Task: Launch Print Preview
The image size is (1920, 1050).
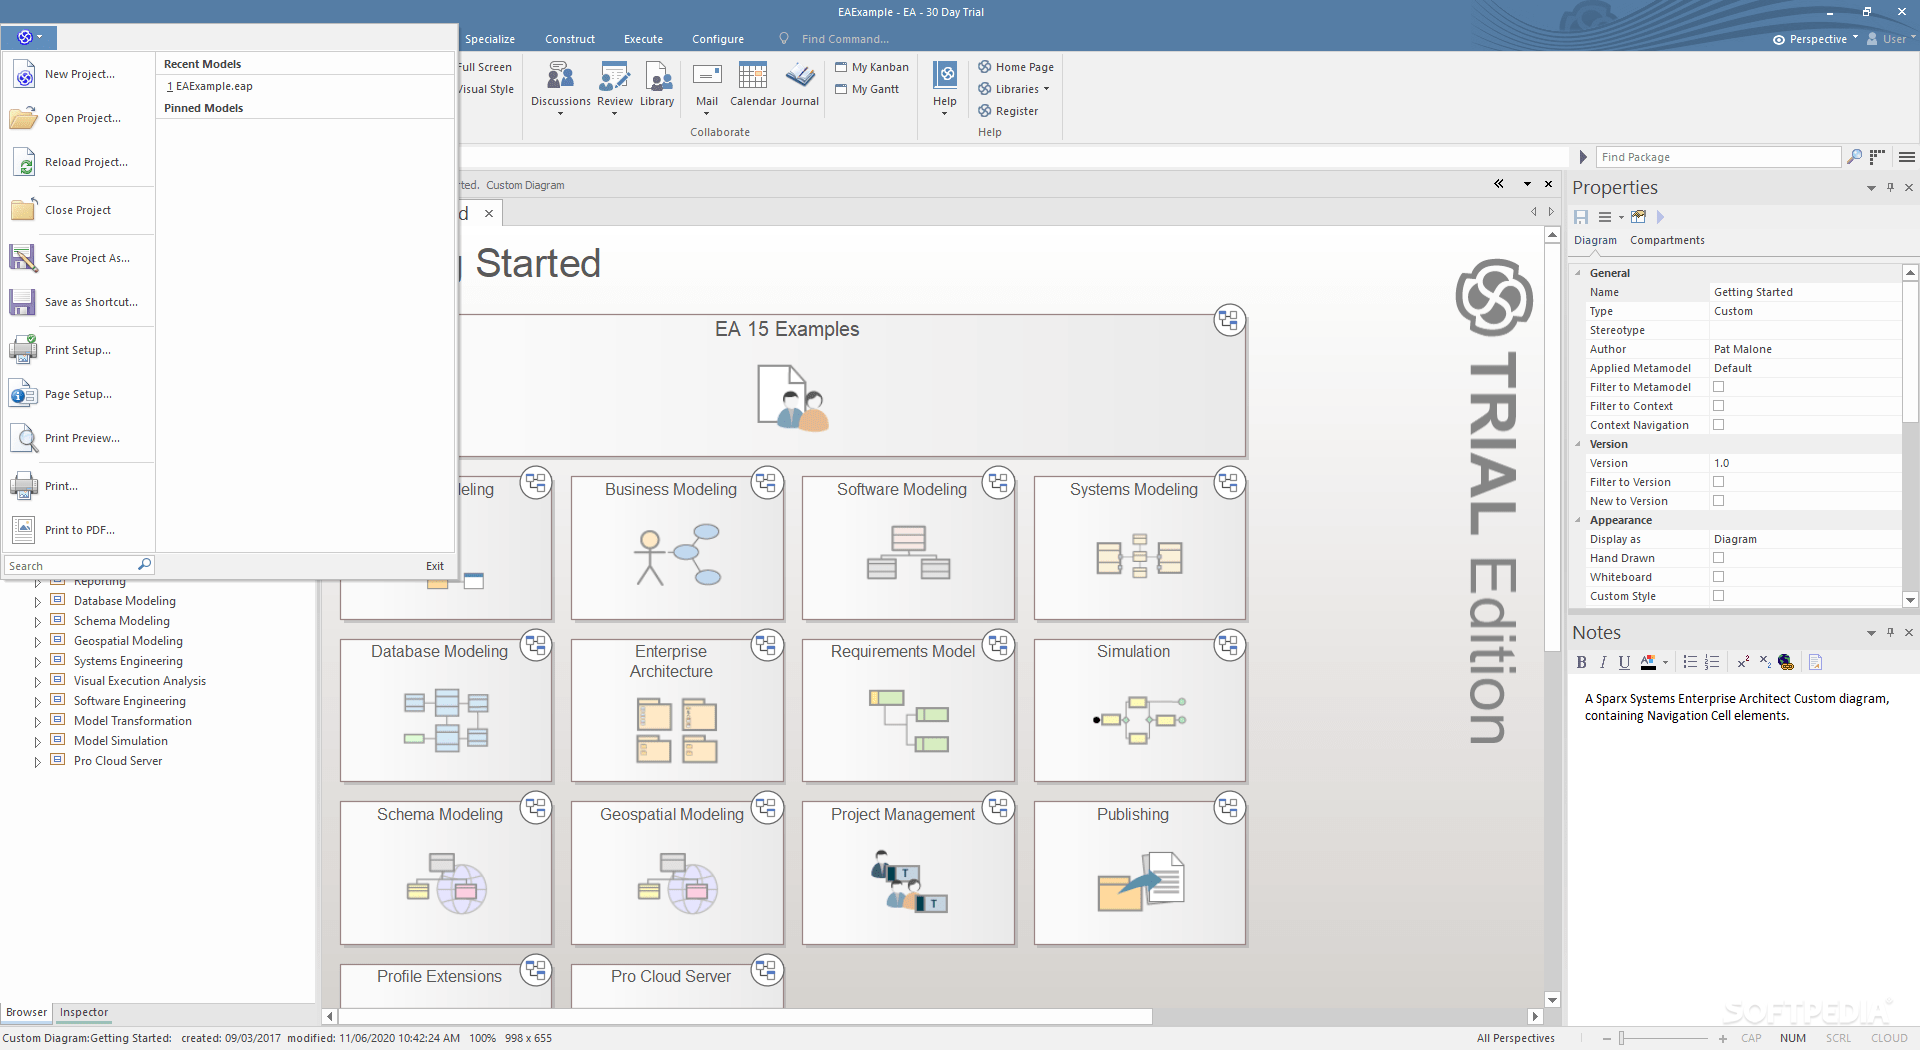Action: 79,438
